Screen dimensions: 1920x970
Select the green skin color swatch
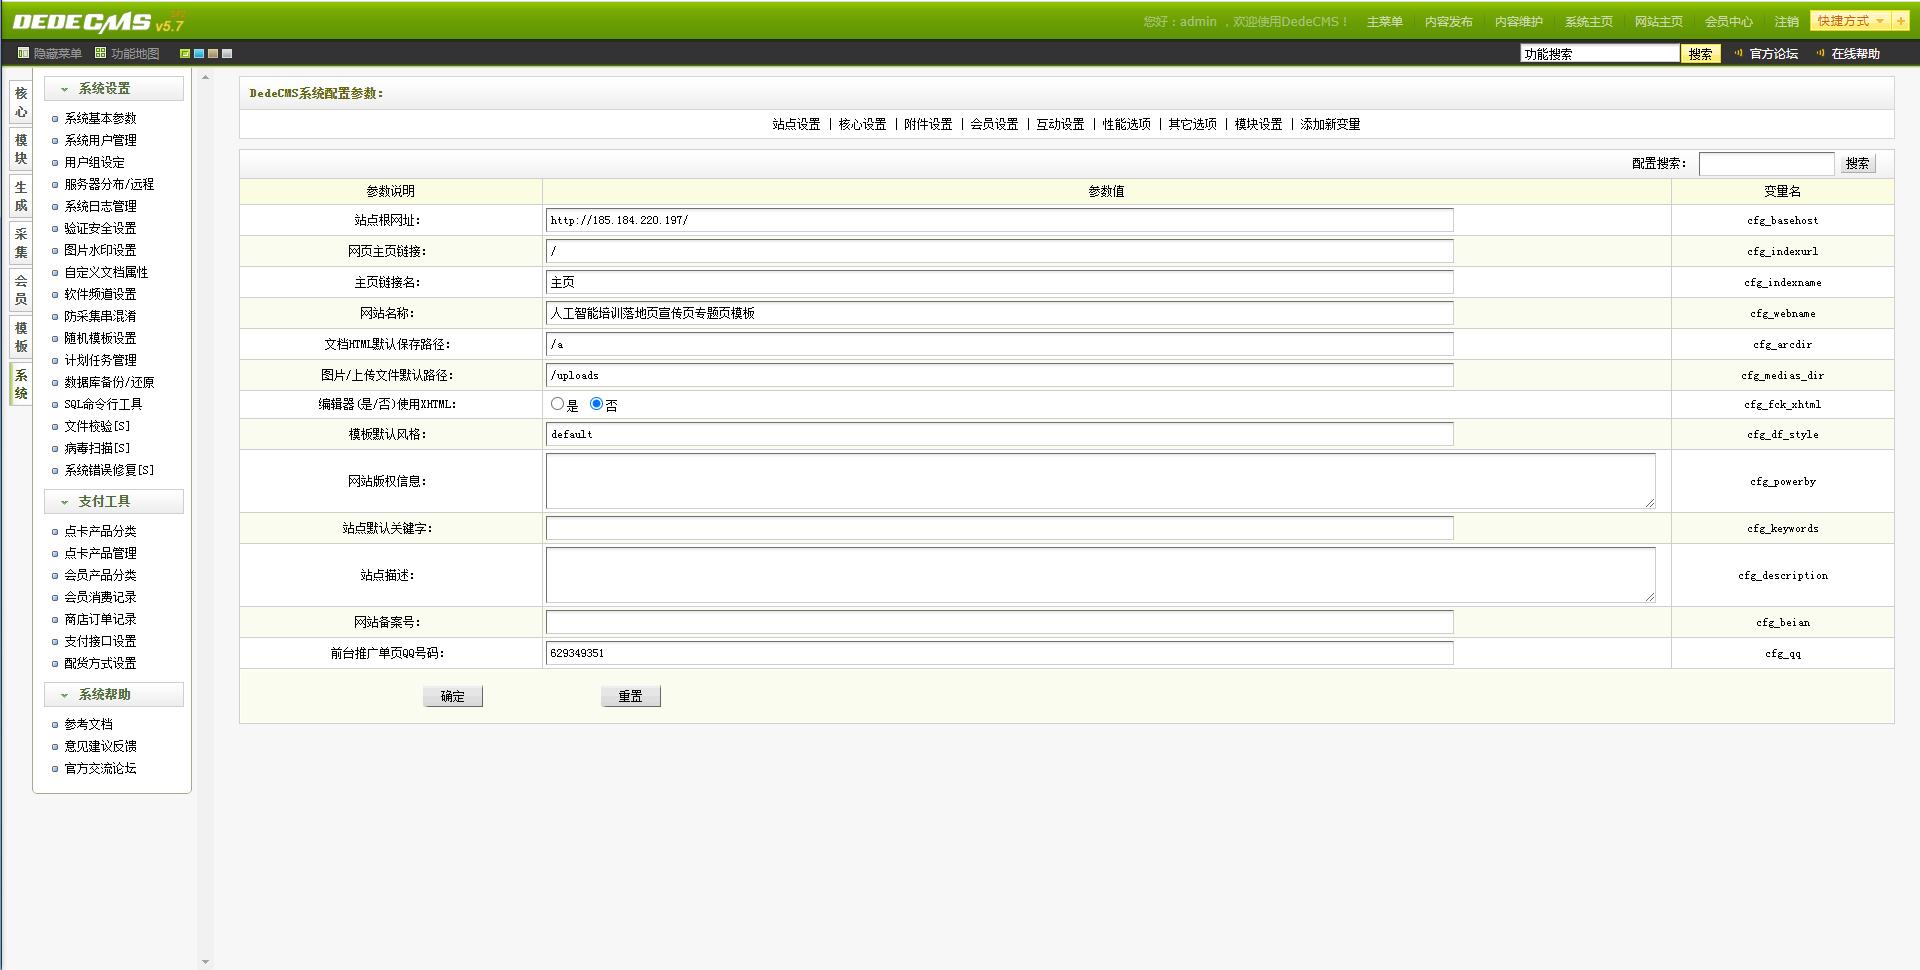point(185,54)
